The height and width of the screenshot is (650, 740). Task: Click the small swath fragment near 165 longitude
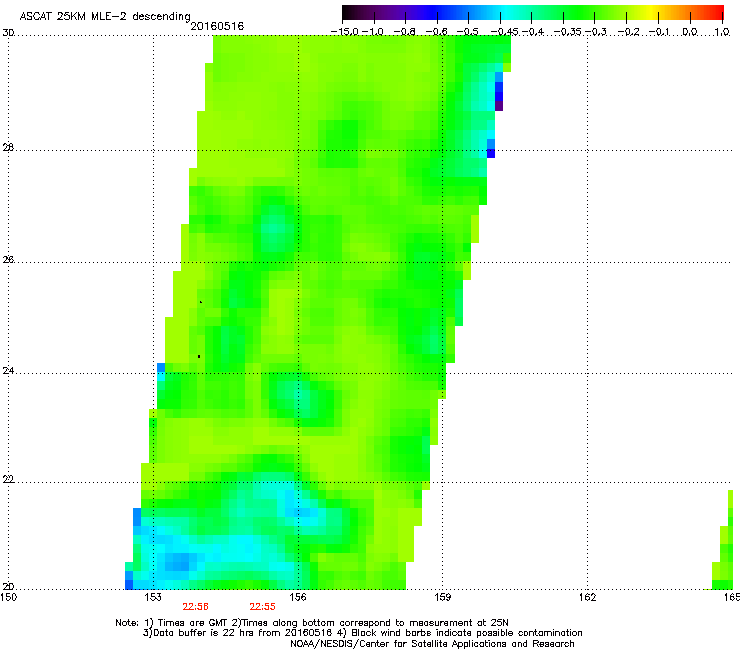723,540
